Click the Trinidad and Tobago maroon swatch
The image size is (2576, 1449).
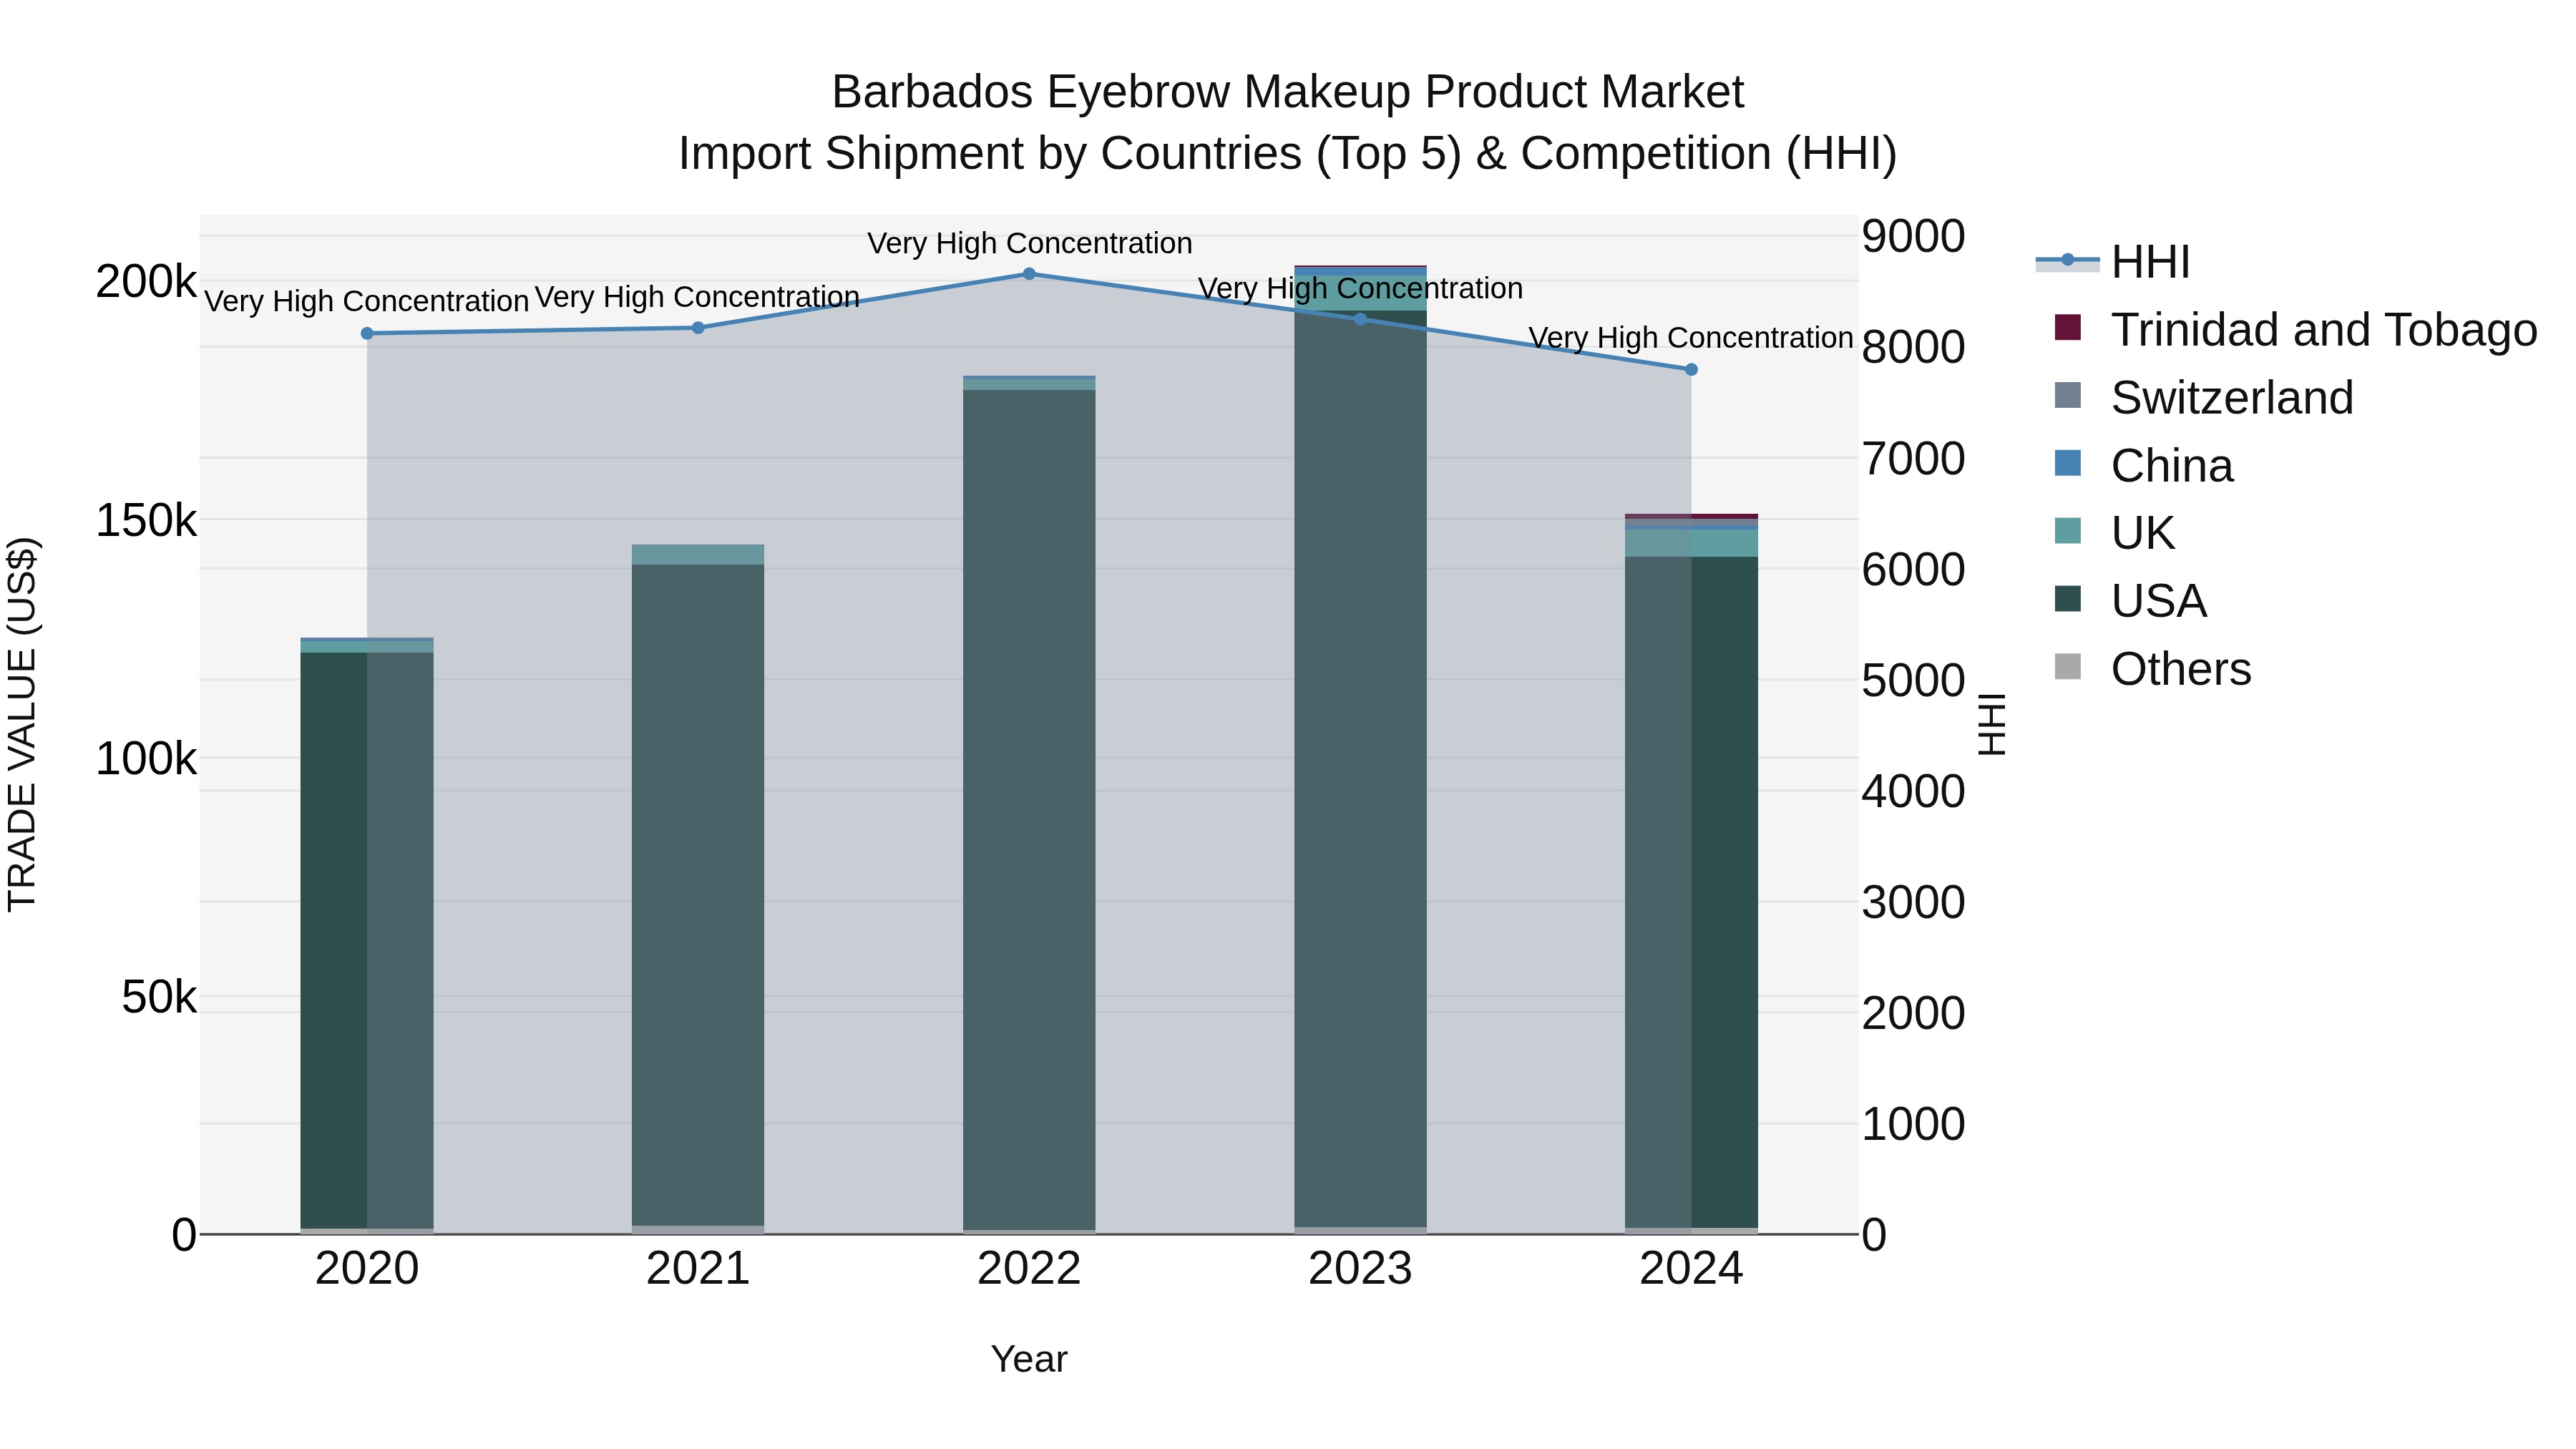(2067, 327)
